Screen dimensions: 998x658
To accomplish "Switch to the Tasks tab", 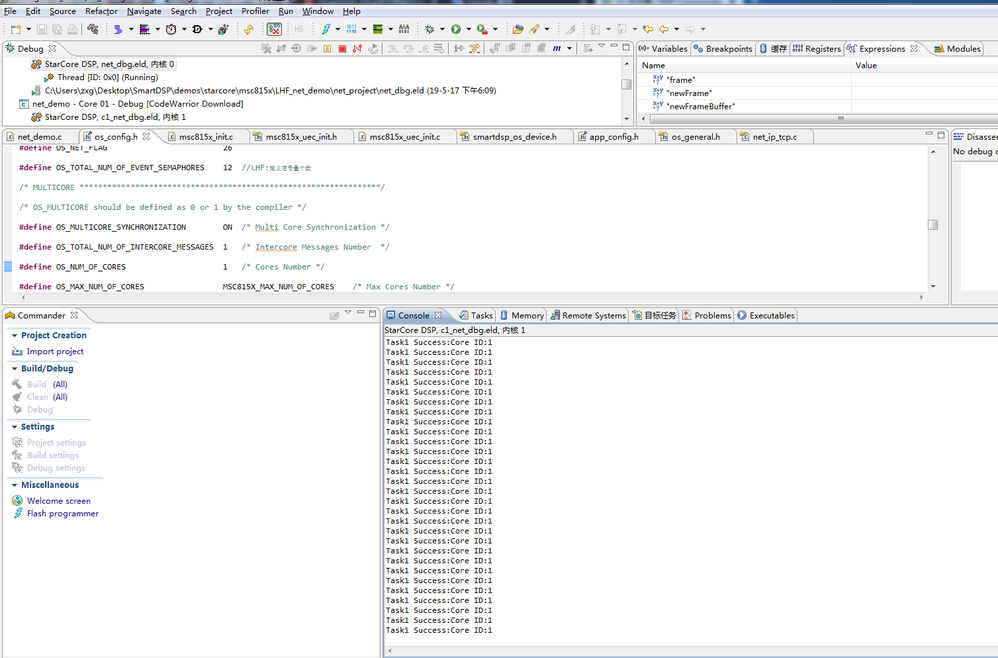I will click(x=475, y=316).
